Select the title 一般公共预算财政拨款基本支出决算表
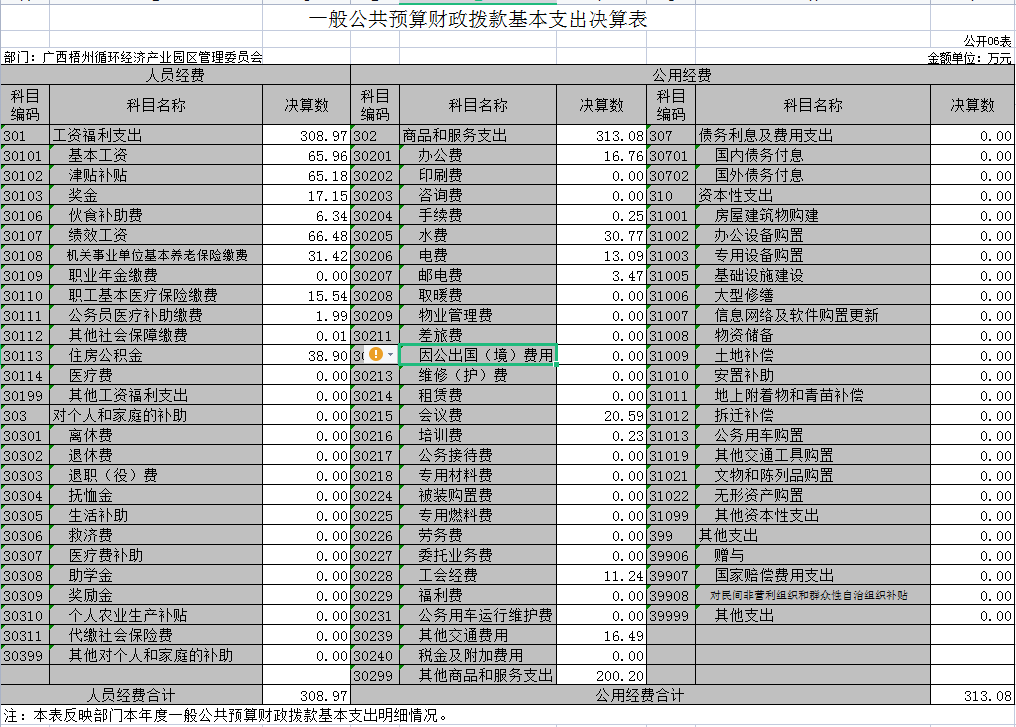This screenshot has width=1016, height=727. 478,19
